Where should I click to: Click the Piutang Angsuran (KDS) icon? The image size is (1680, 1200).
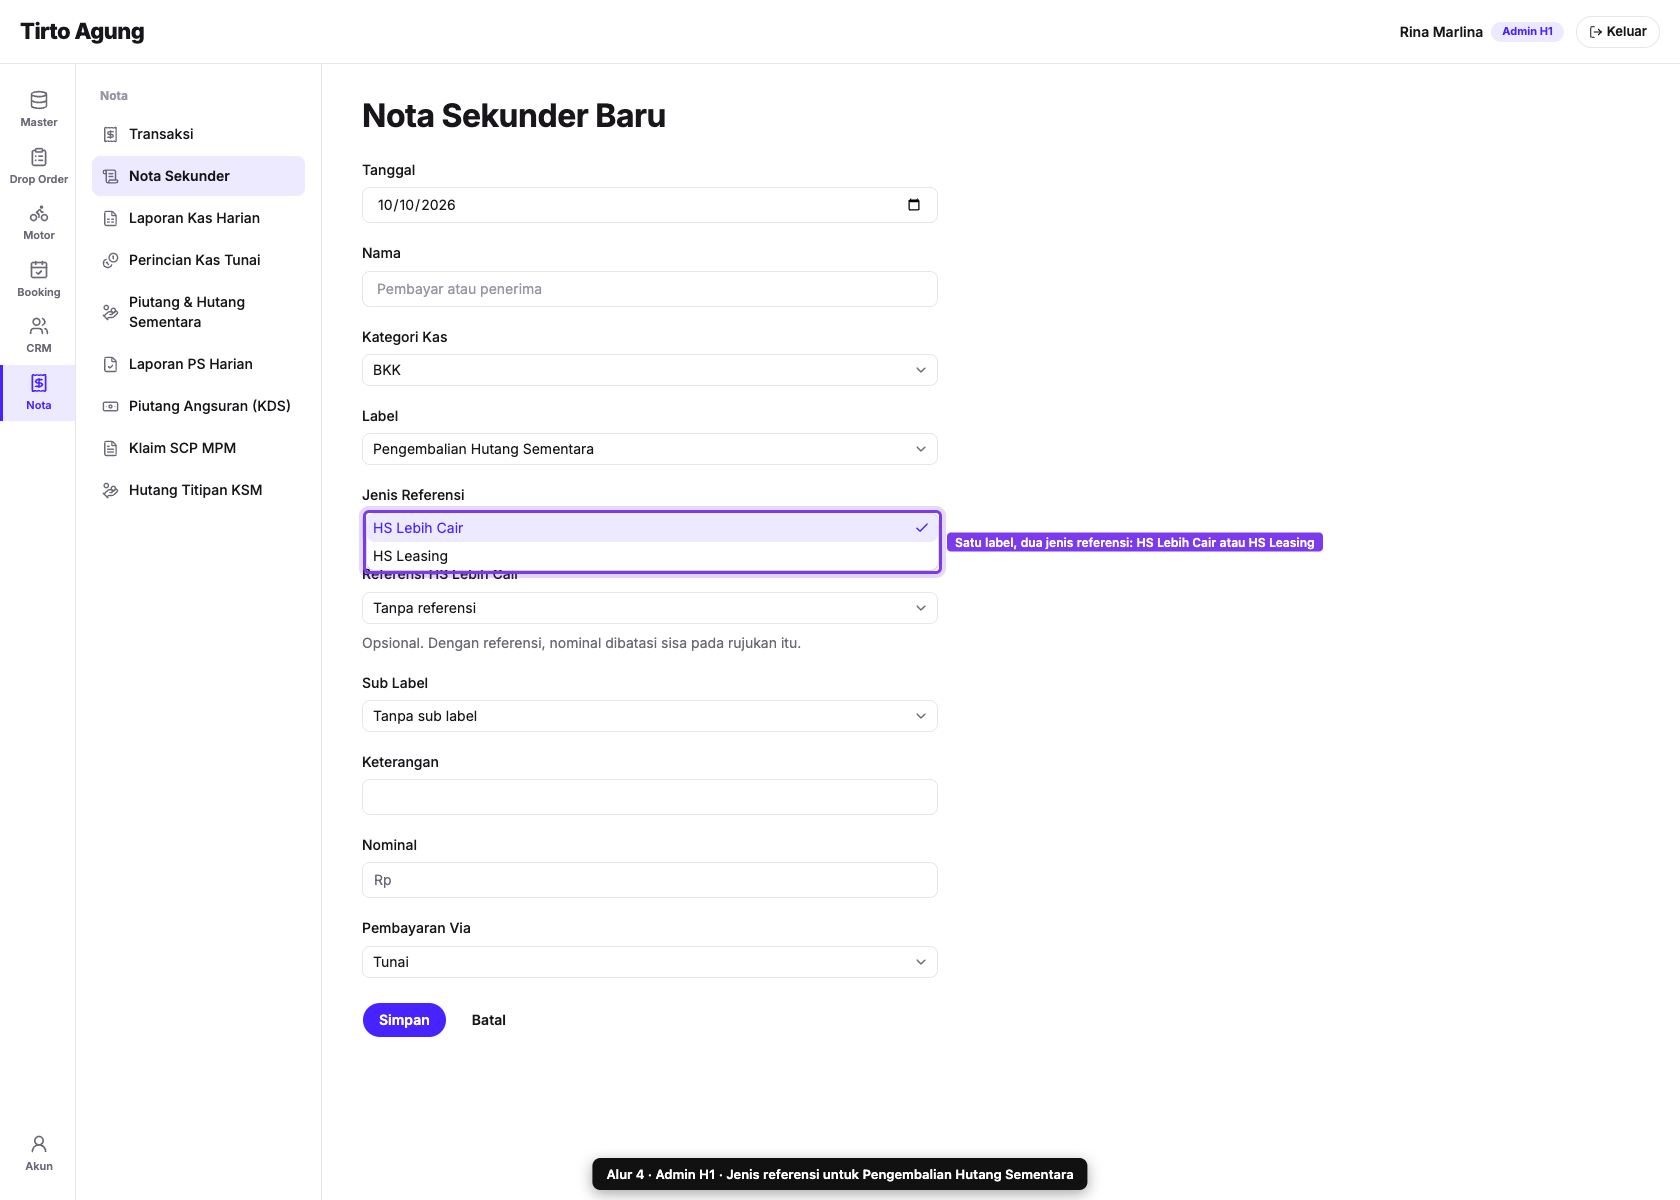(x=111, y=406)
